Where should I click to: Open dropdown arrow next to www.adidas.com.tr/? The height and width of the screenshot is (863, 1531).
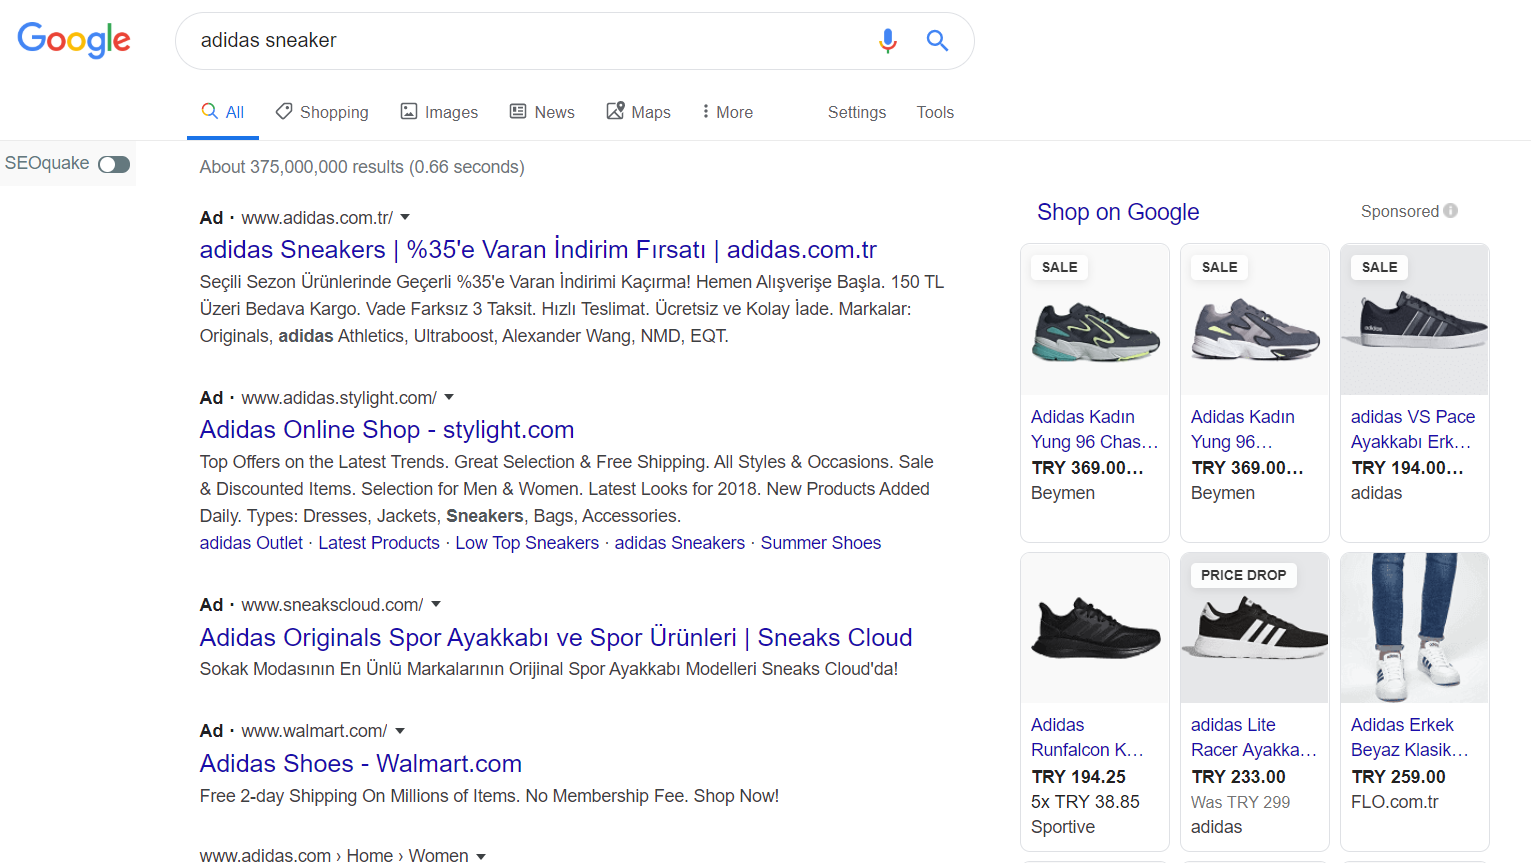pos(405,218)
